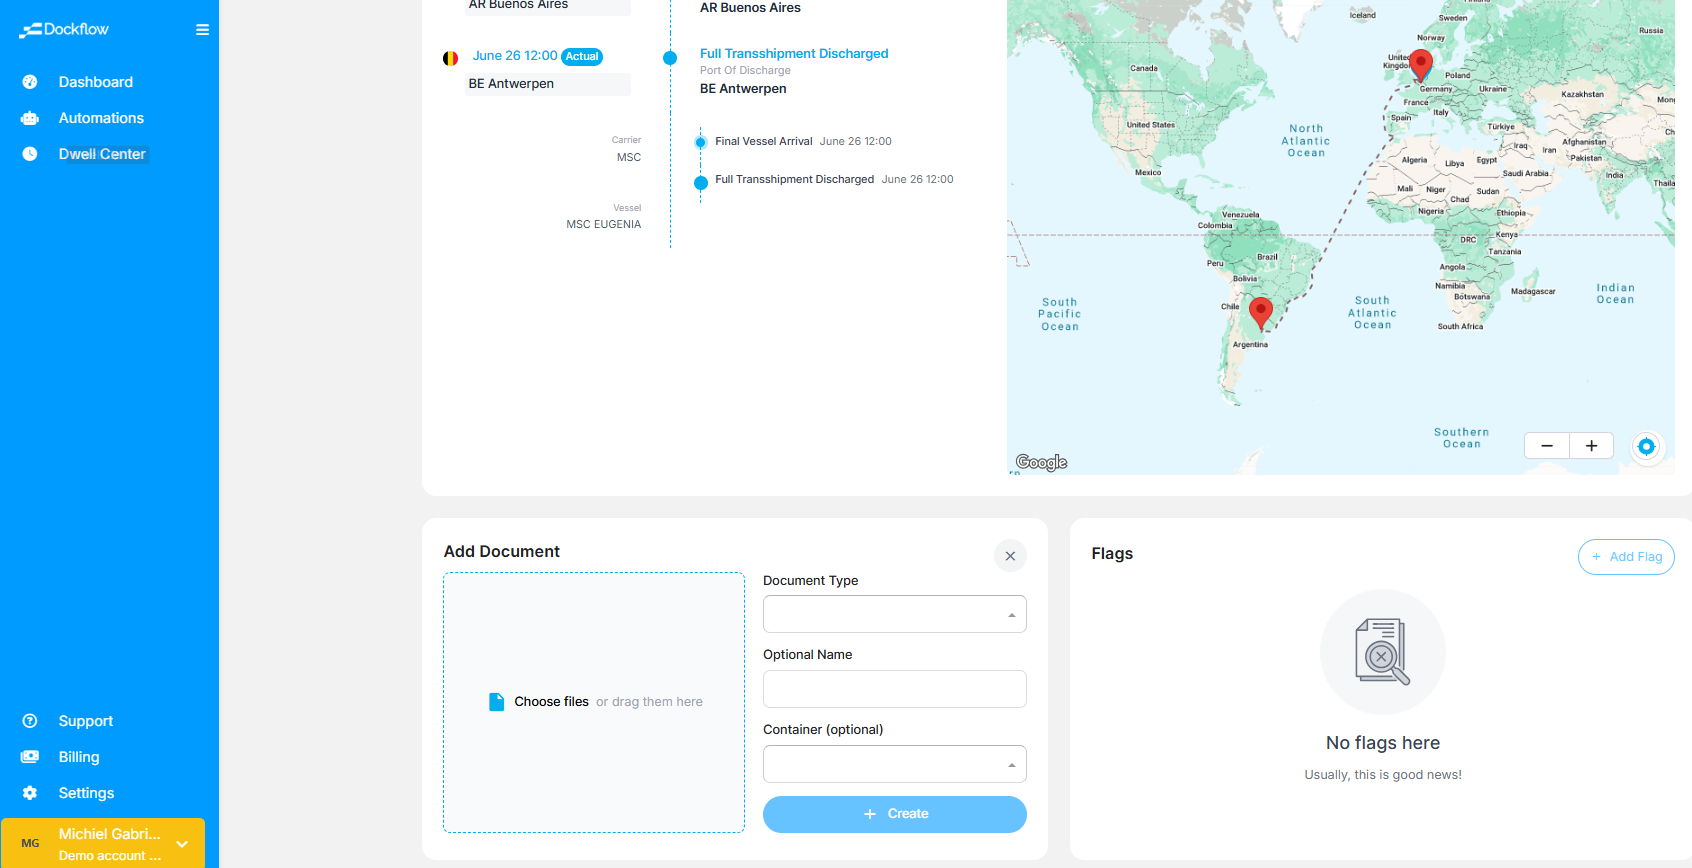This screenshot has width=1692, height=868.
Task: Expand the Michiel Gabri account menu
Action: 182,844
